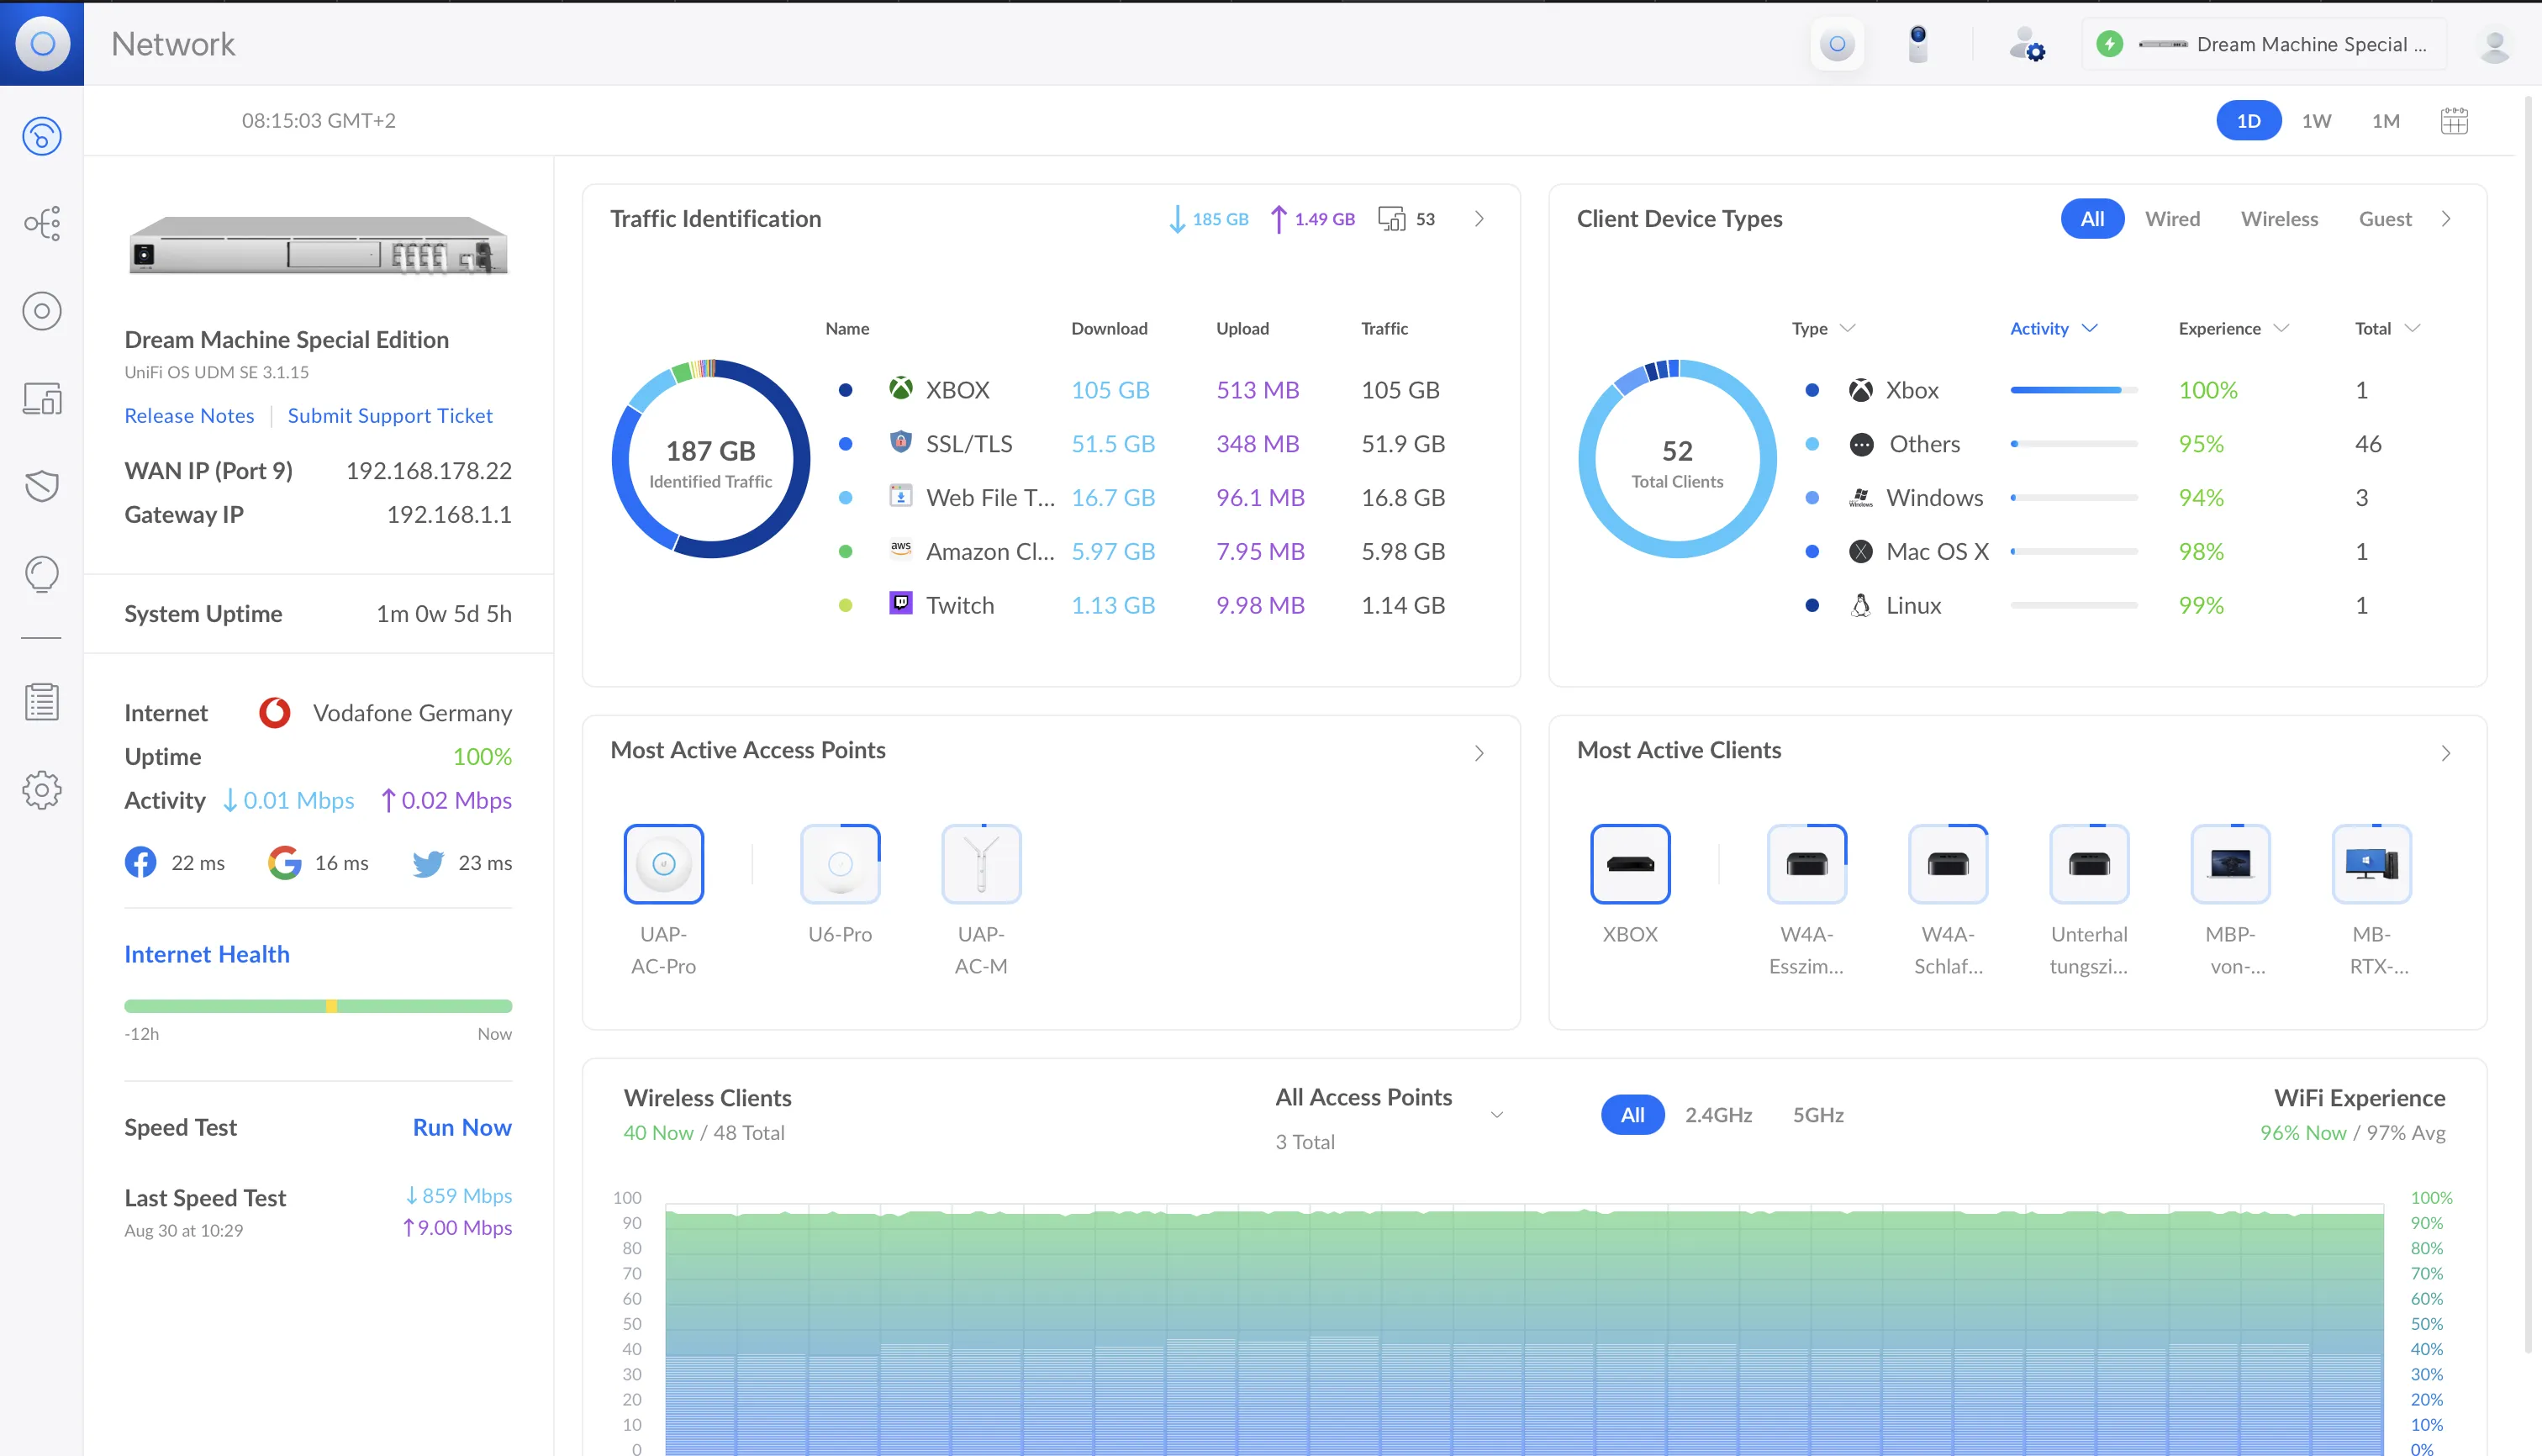The height and width of the screenshot is (1456, 2542).
Task: Run a new speed test
Action: coord(461,1127)
